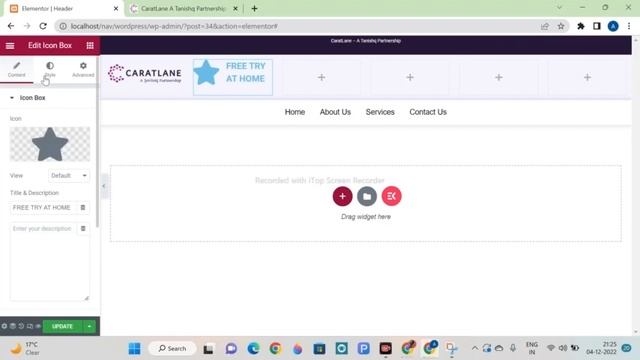The height and width of the screenshot is (360, 640).
Task: Open the Navigator layers icon
Action: (13, 327)
